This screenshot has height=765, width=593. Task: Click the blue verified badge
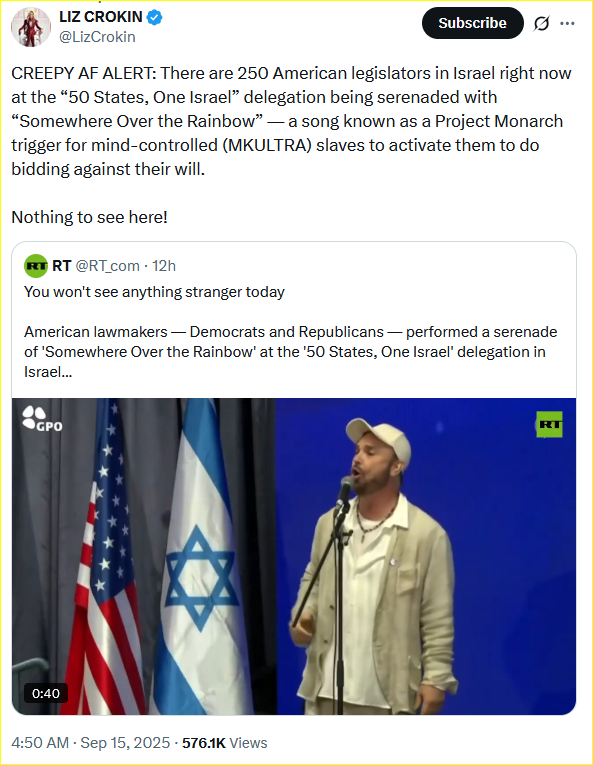click(x=155, y=18)
